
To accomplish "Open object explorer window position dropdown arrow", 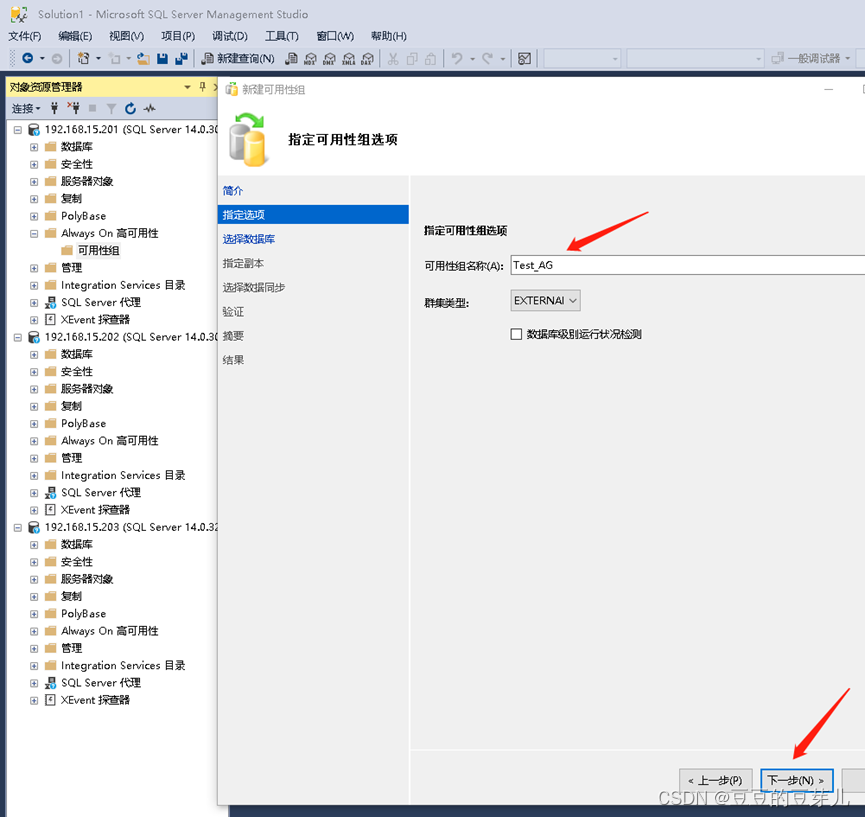I will coord(188,87).
